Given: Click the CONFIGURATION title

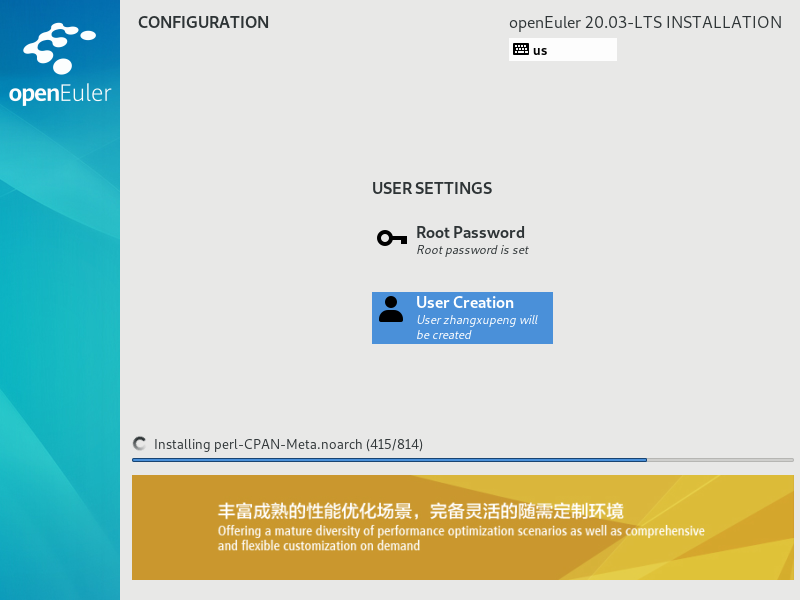Looking at the screenshot, I should click(203, 22).
